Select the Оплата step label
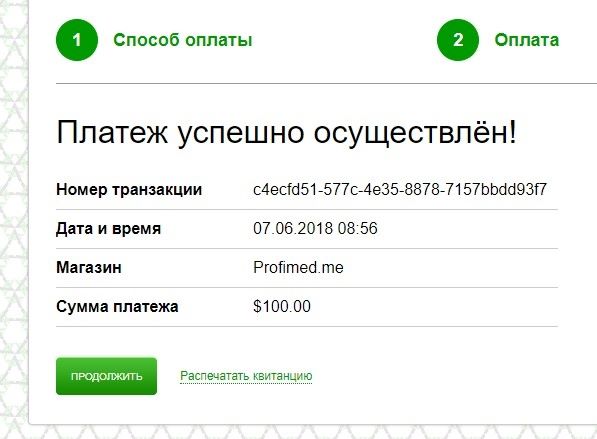 (527, 40)
